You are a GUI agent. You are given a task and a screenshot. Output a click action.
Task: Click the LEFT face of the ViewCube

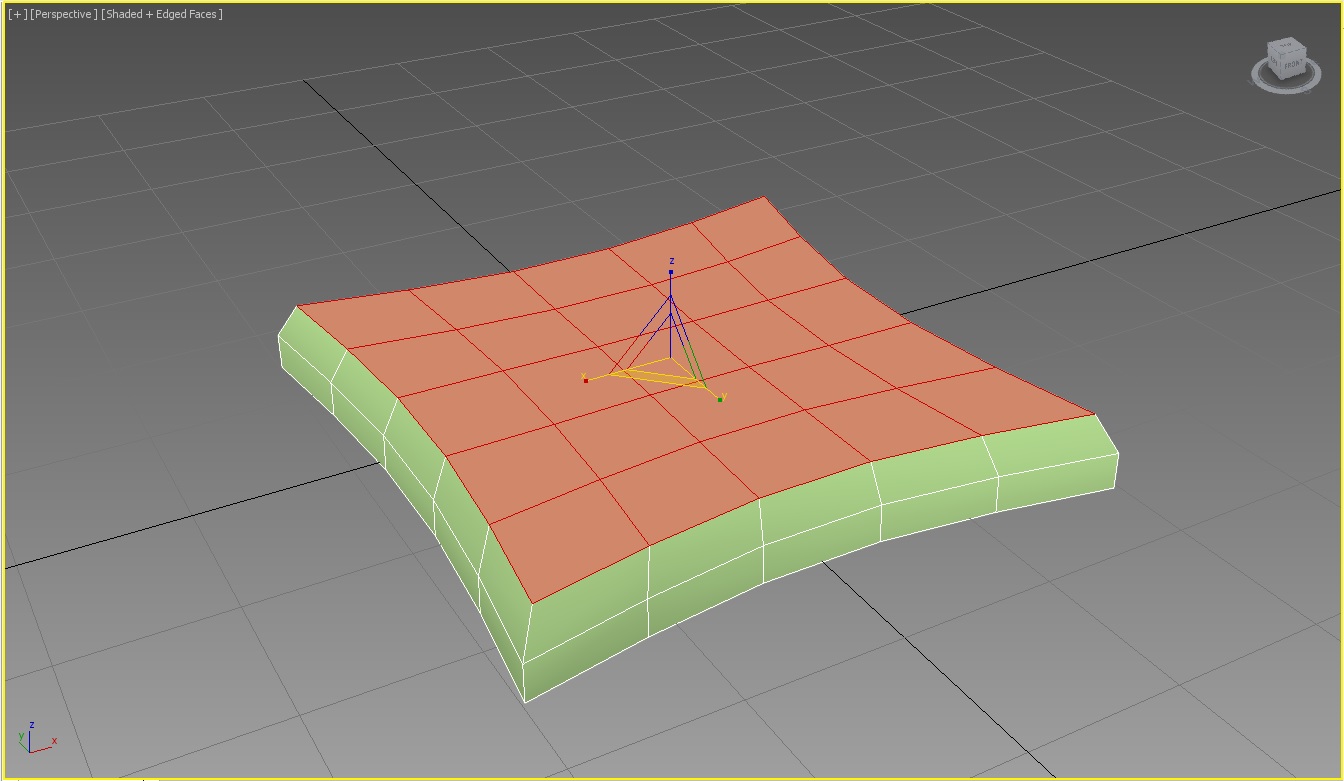click(1275, 61)
